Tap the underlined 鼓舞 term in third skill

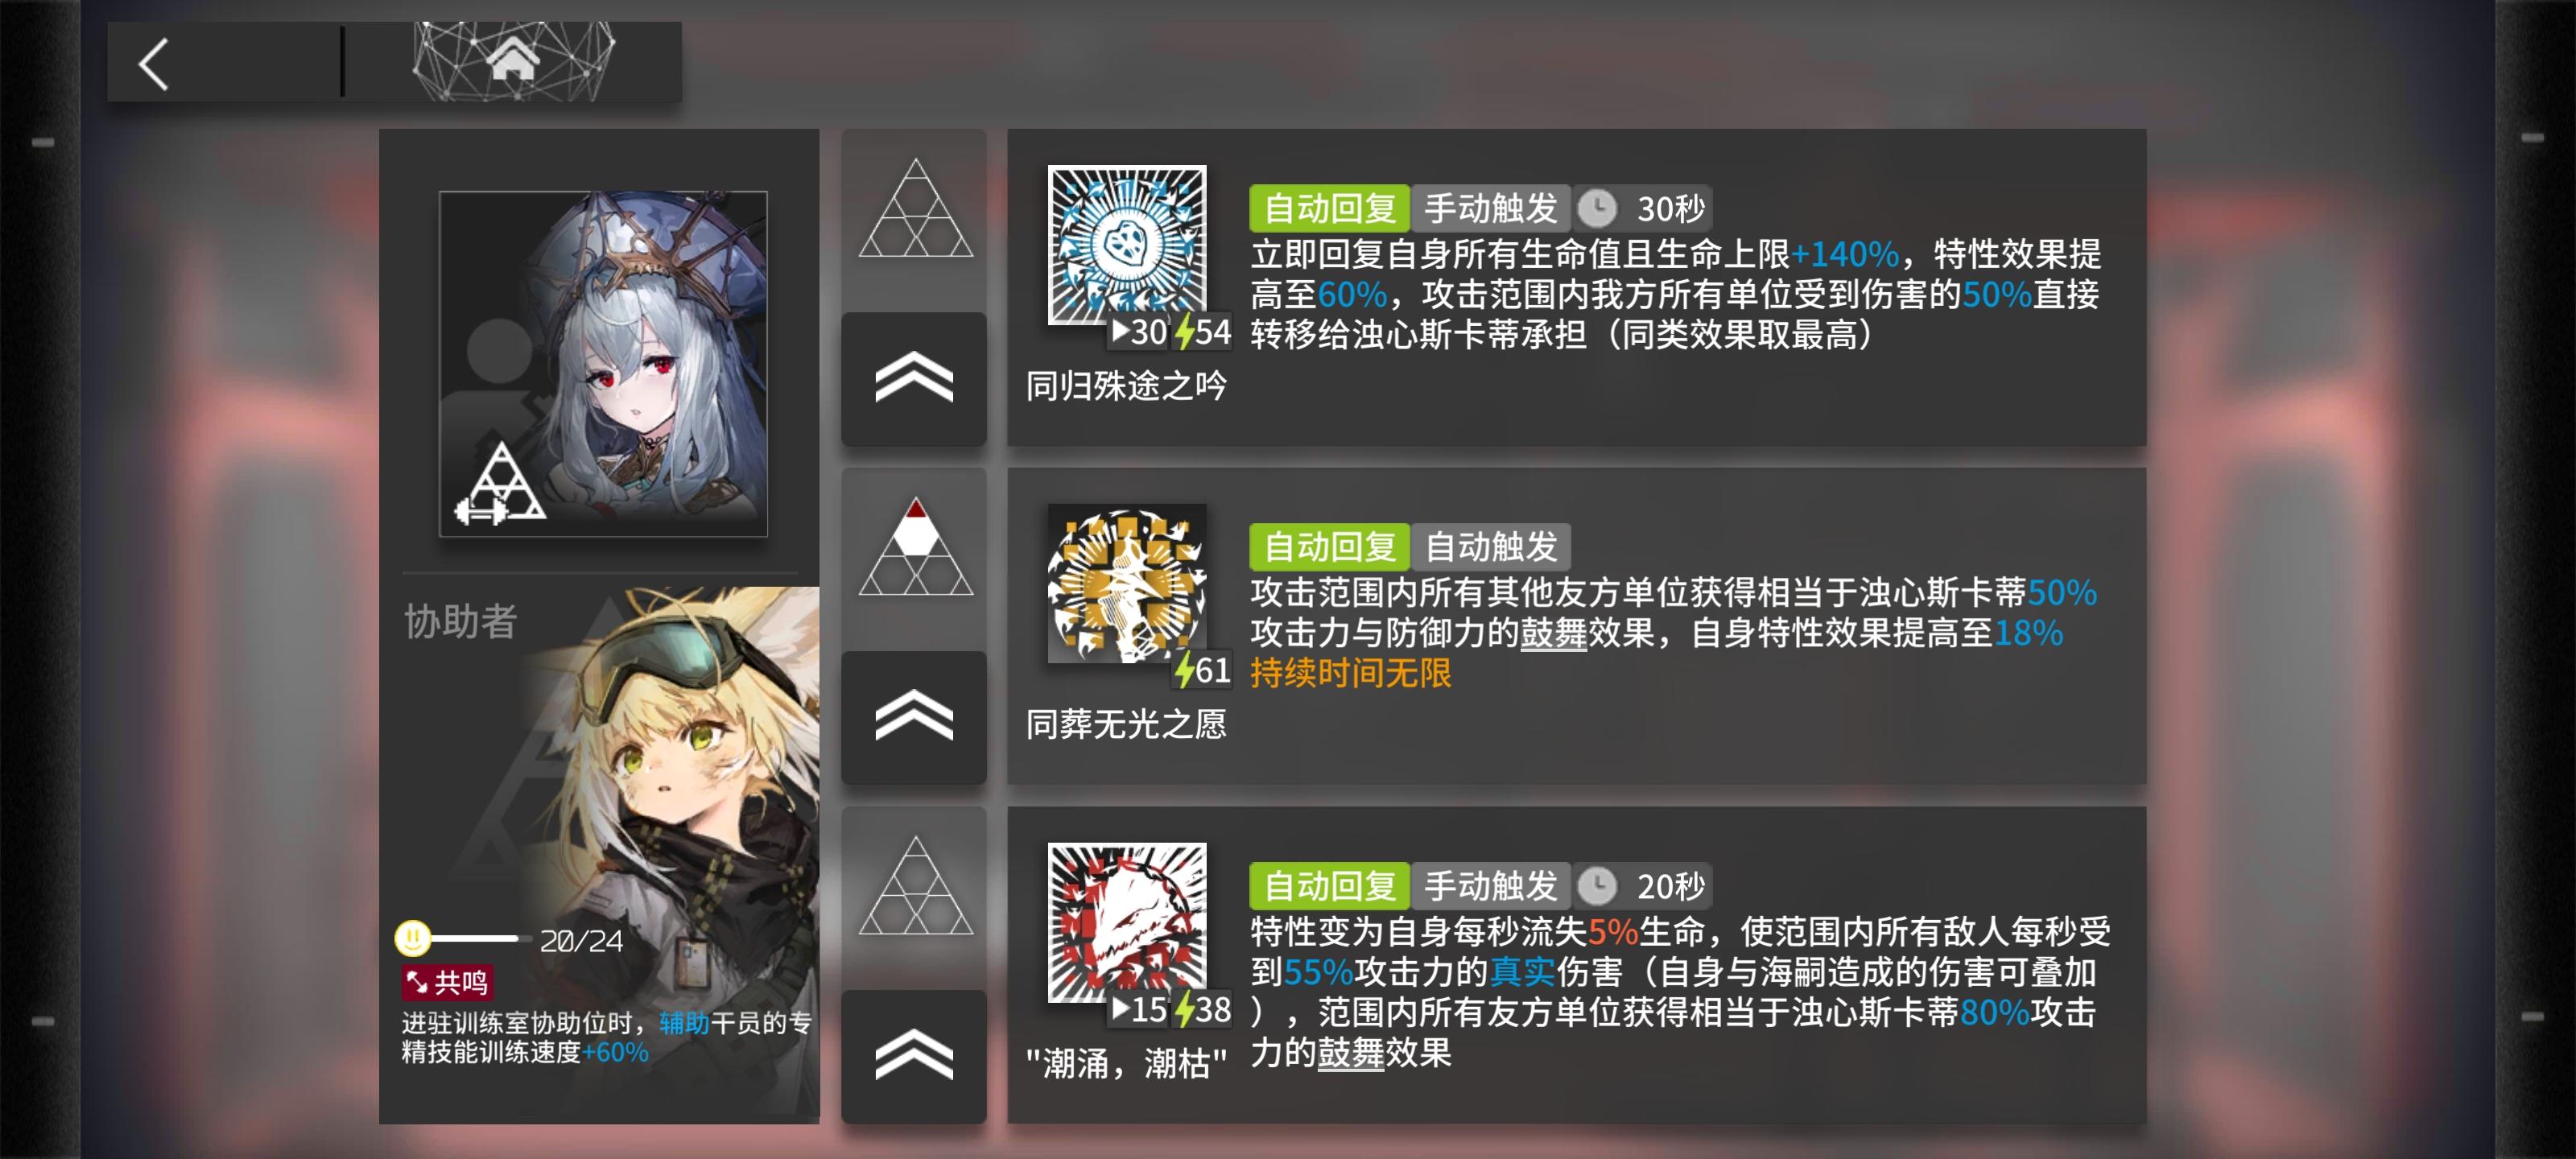1350,1053
